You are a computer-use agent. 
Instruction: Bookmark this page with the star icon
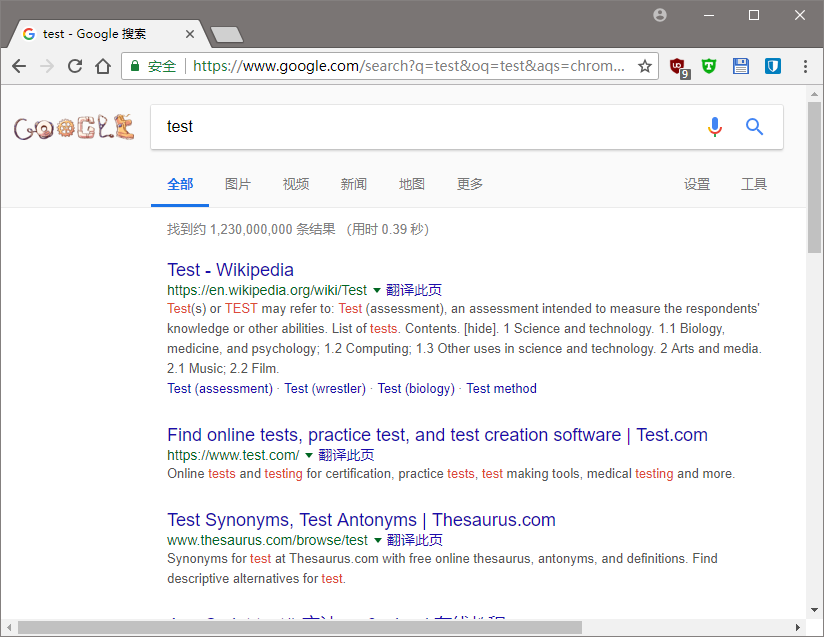coord(645,66)
